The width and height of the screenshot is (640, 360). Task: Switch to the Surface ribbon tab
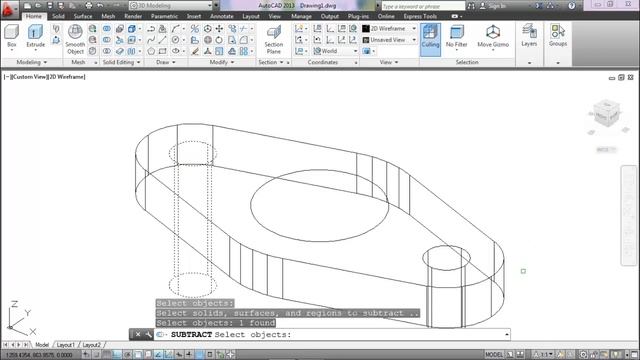click(x=83, y=16)
